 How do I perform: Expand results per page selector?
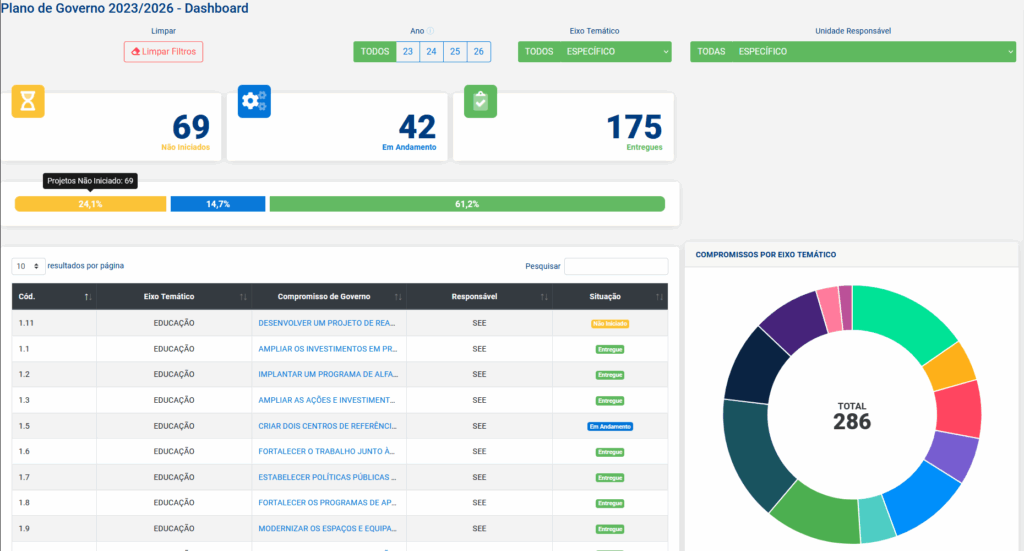28,266
